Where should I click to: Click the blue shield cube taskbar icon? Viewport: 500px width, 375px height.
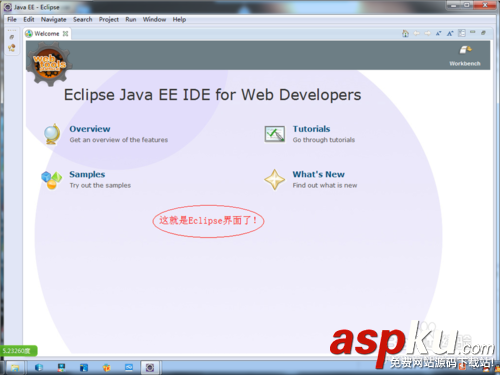pyautogui.click(x=39, y=367)
